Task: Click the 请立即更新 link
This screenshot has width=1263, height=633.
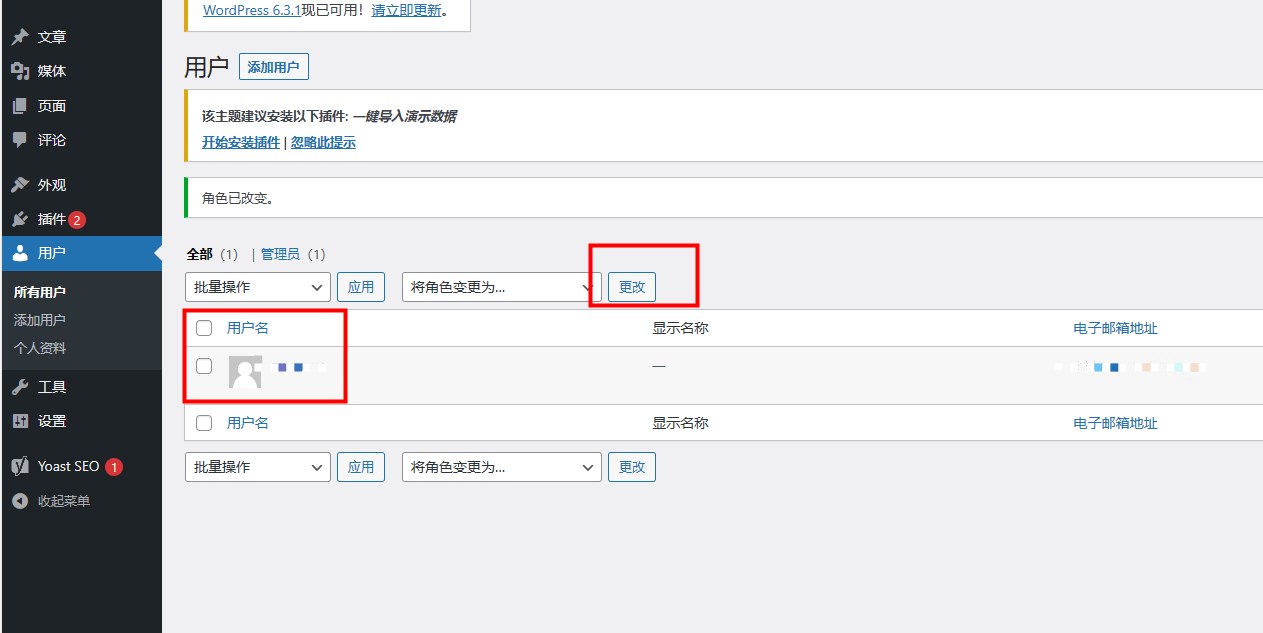Action: tap(406, 11)
